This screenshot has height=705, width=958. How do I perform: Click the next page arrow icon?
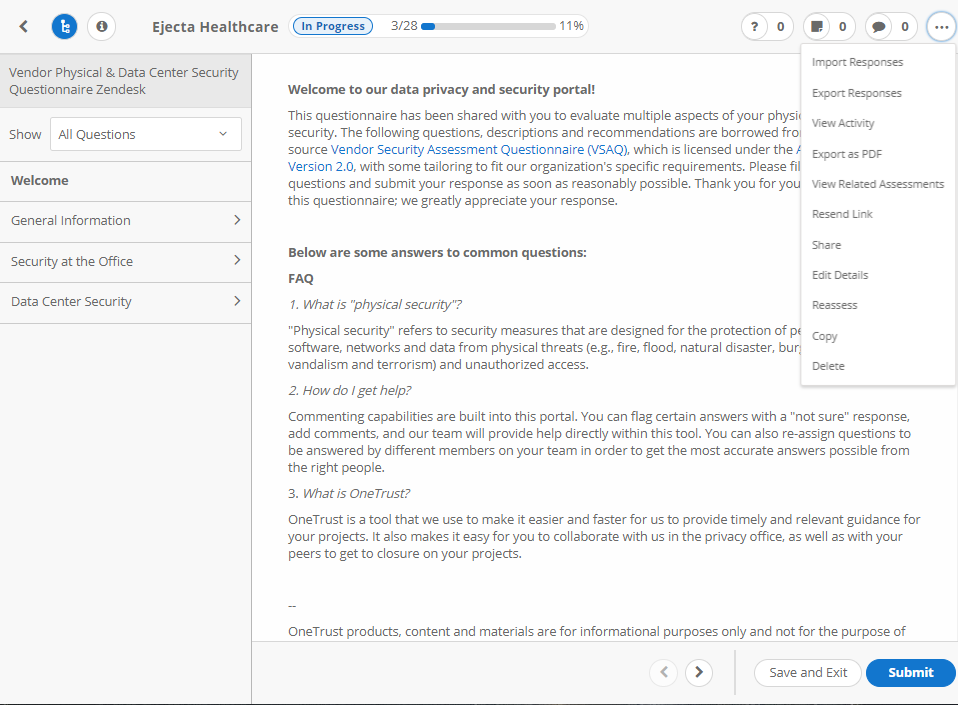pos(698,672)
